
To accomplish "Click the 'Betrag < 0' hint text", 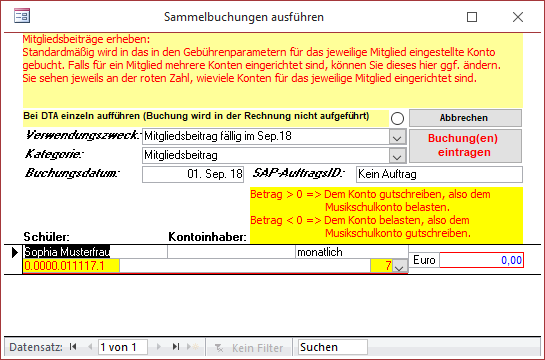I will coord(276,220).
